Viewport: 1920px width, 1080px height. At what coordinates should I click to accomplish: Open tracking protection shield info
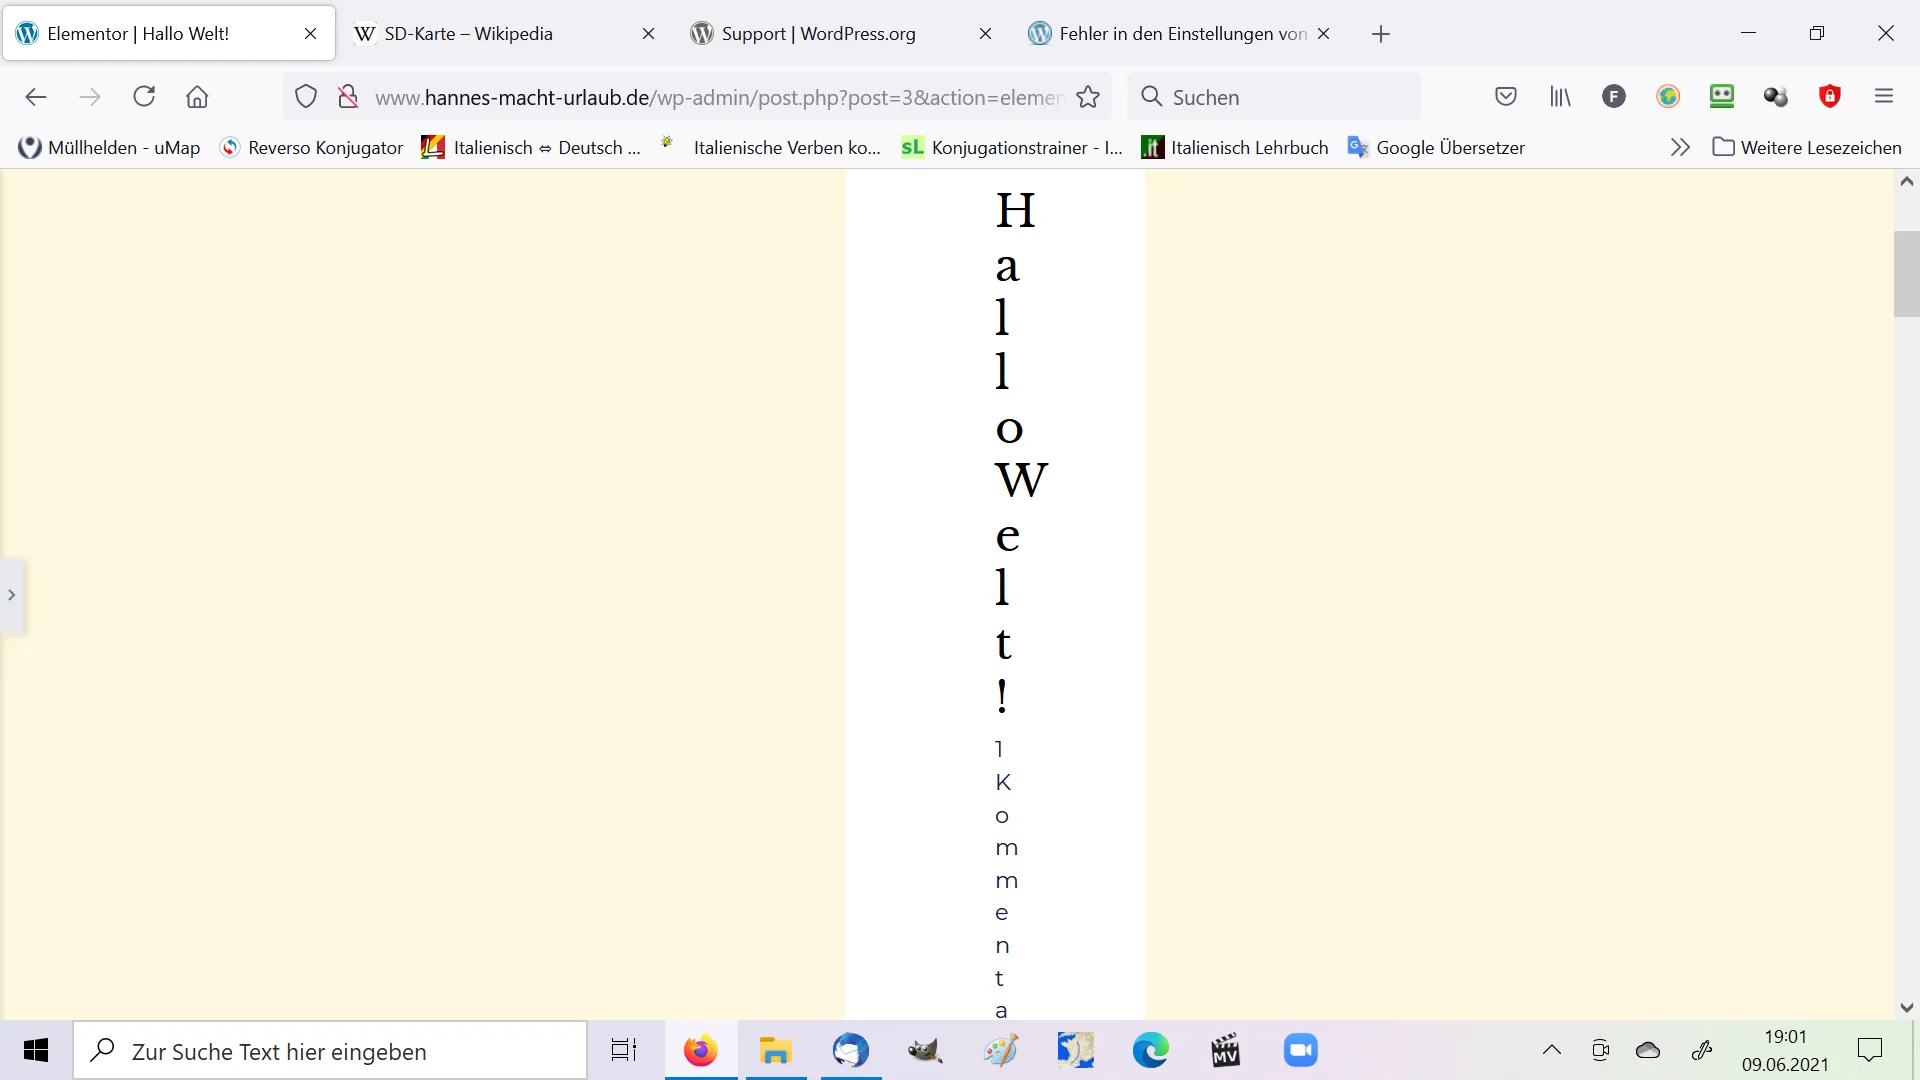[306, 97]
